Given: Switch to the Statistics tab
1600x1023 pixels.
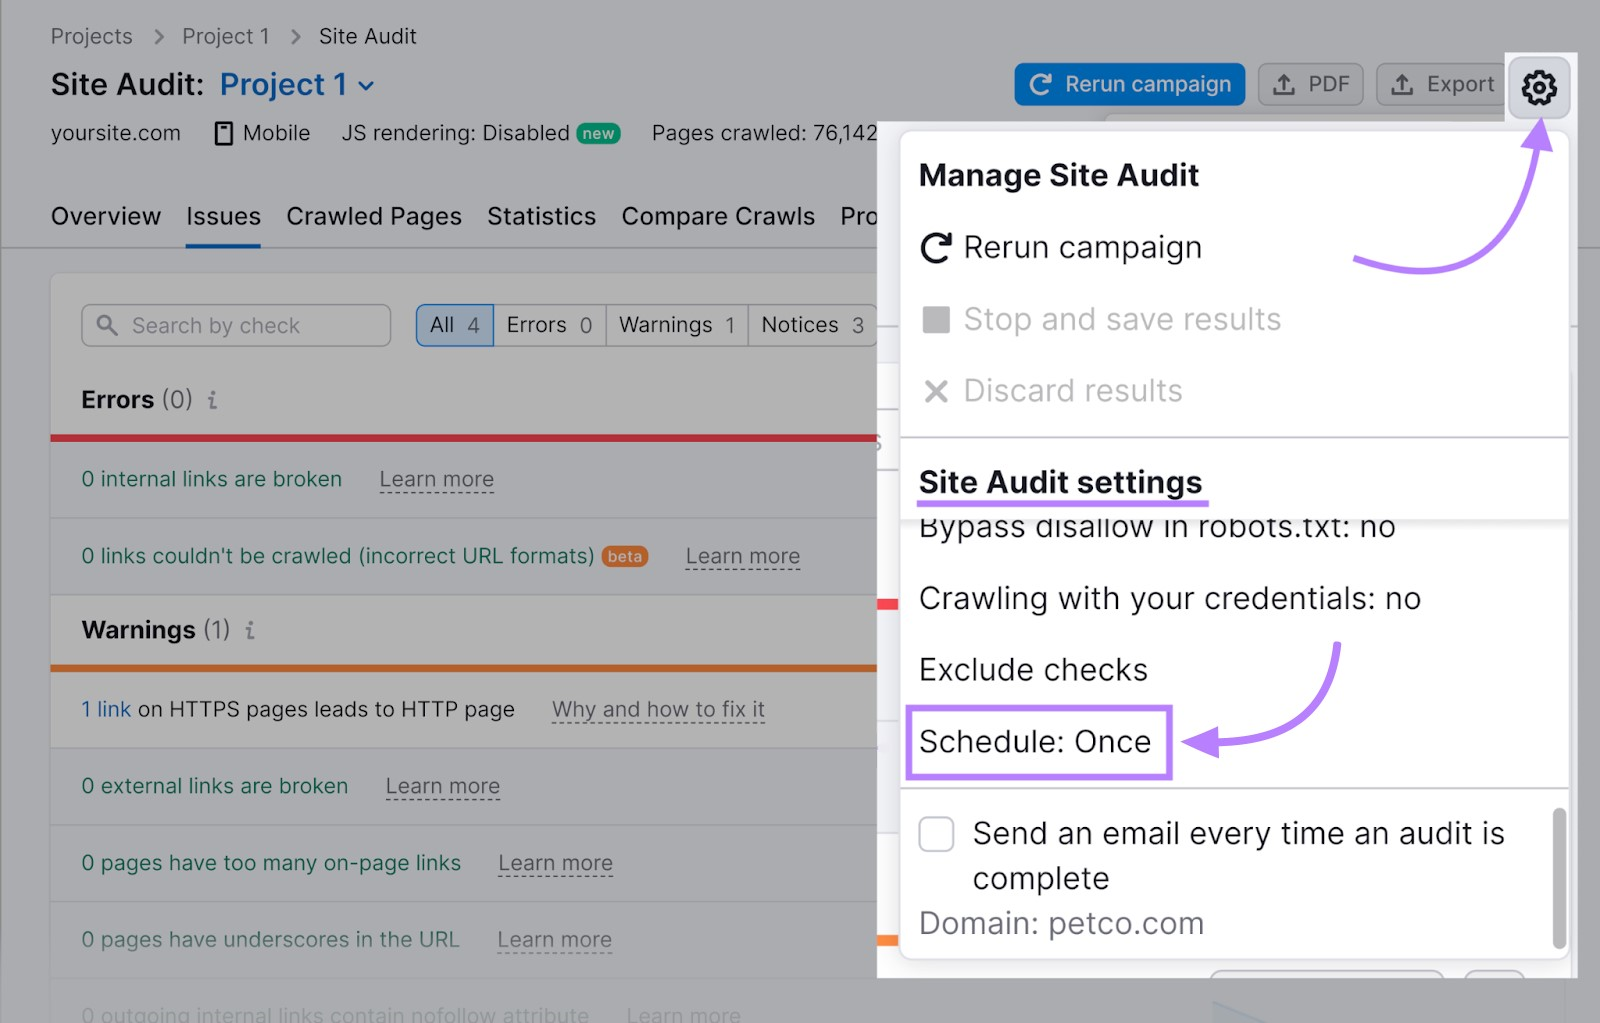Looking at the screenshot, I should coord(541,216).
